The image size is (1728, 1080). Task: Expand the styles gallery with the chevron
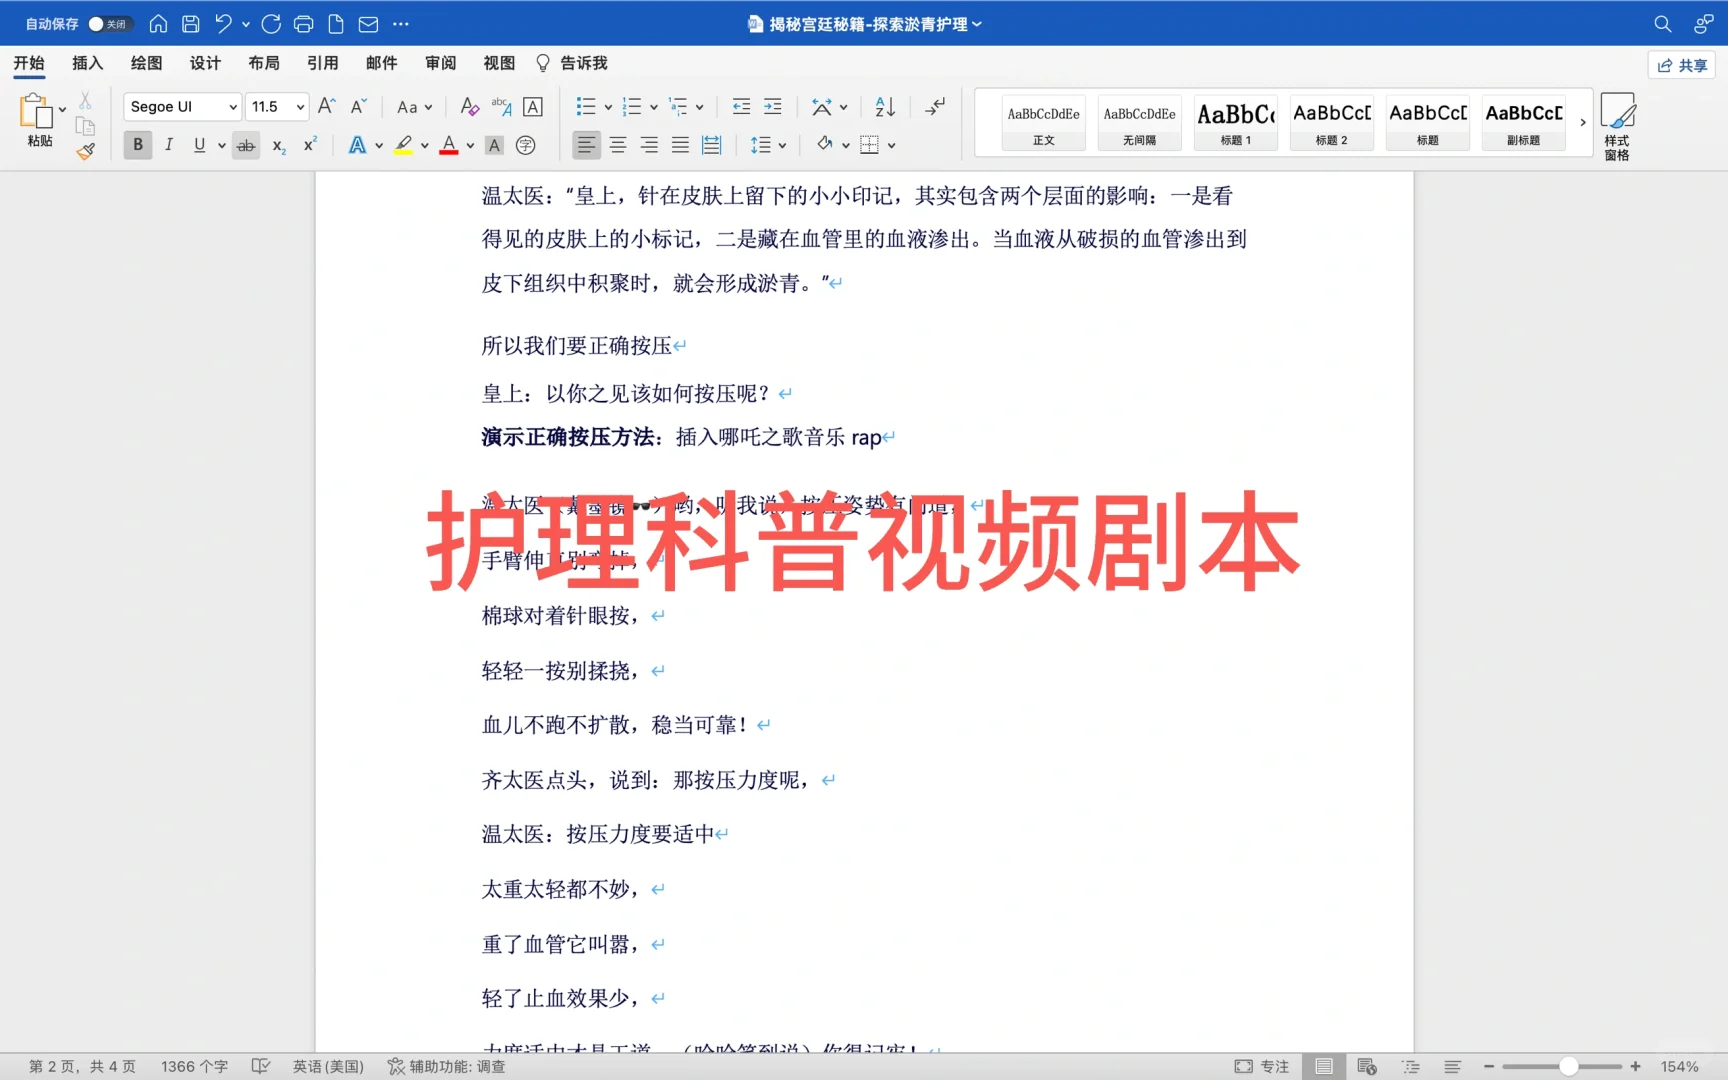pyautogui.click(x=1581, y=122)
